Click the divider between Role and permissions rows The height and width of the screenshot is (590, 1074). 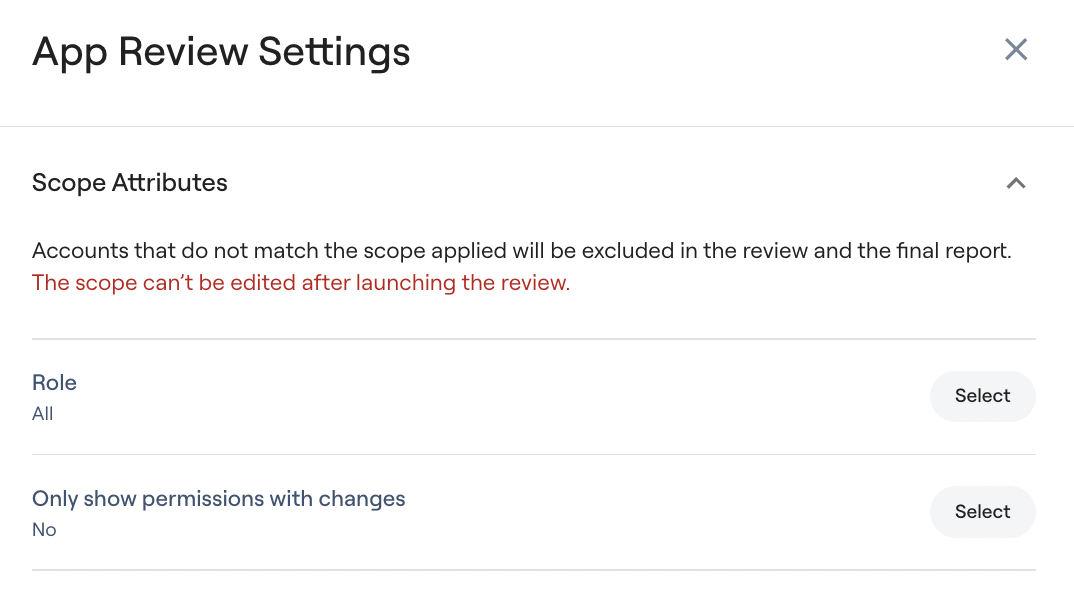coord(534,454)
